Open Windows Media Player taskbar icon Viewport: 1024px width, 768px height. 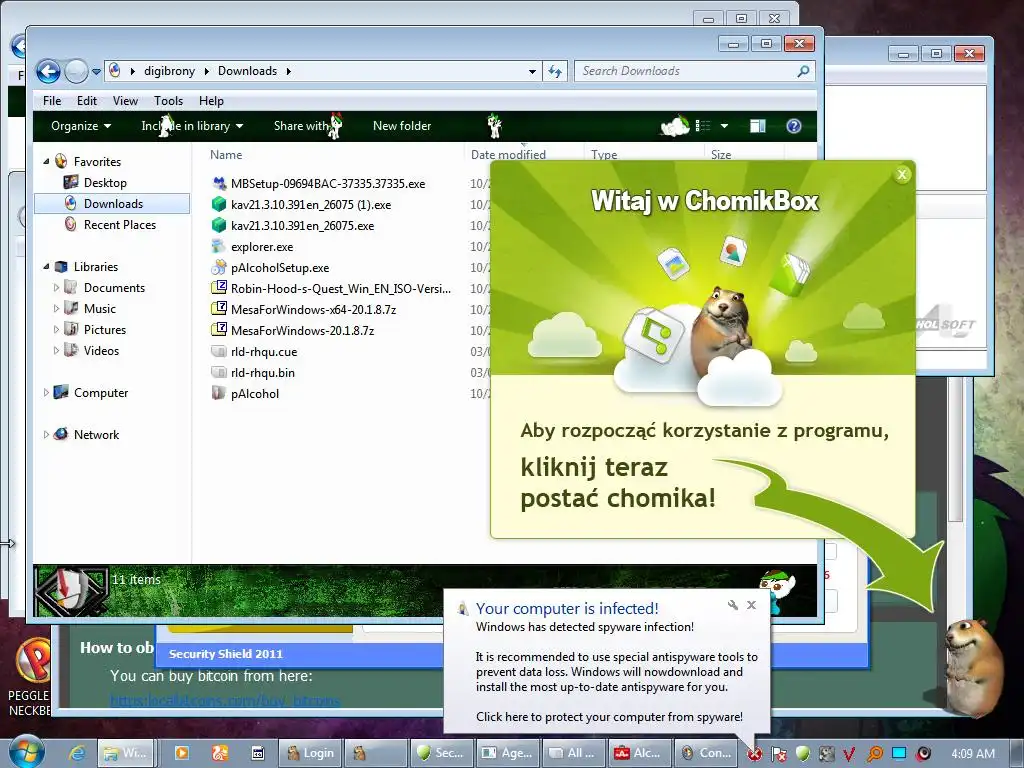click(182, 753)
